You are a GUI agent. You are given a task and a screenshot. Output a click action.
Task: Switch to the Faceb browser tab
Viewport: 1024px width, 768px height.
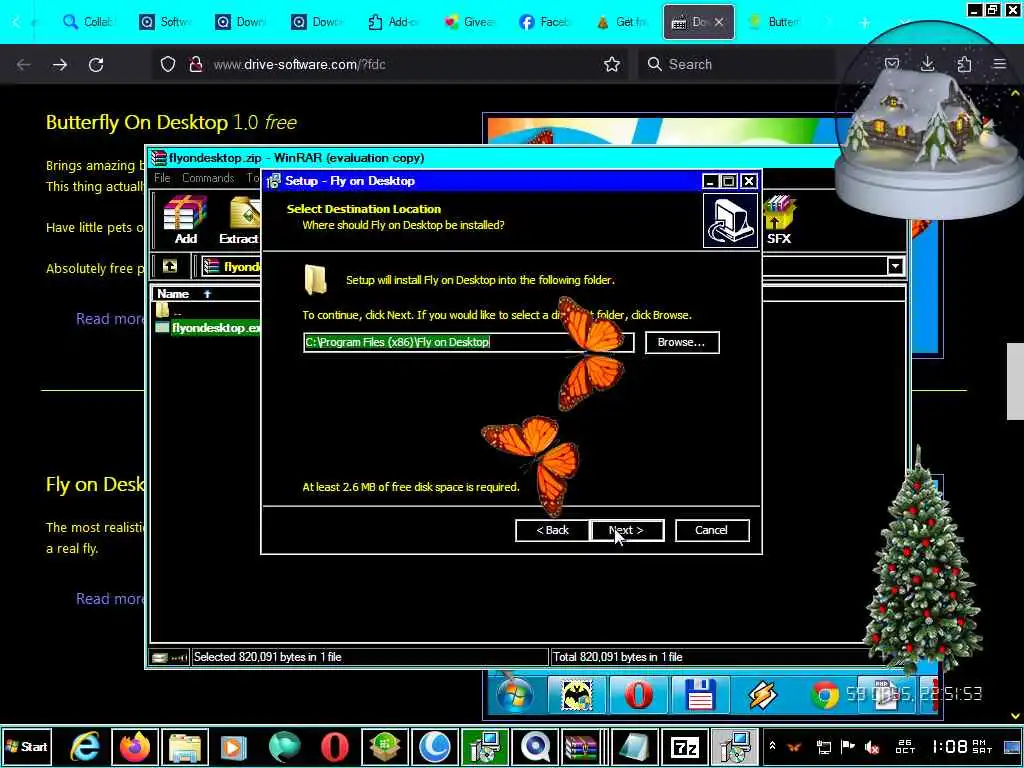click(545, 22)
